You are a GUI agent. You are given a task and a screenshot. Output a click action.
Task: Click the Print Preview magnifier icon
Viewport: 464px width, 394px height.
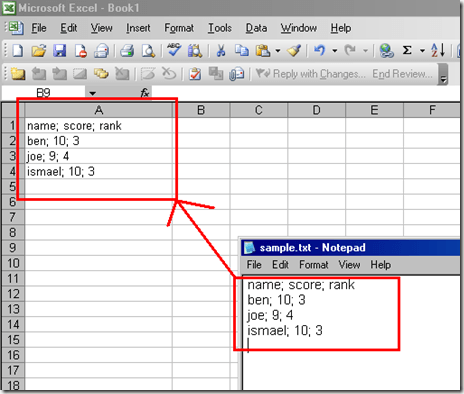[x=148, y=51]
